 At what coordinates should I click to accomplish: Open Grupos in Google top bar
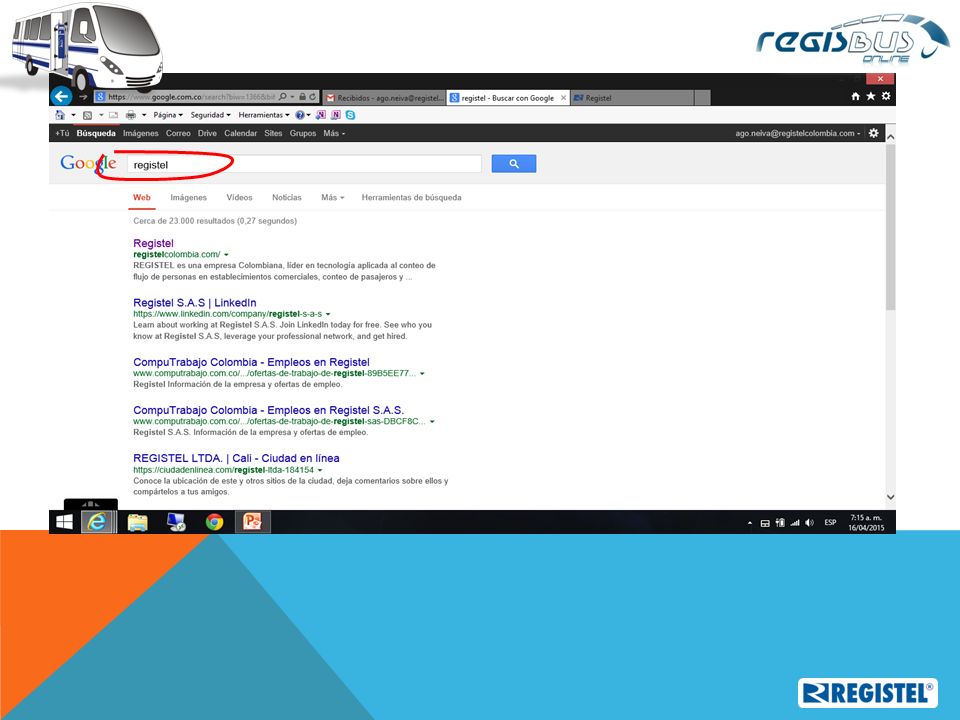click(x=303, y=133)
